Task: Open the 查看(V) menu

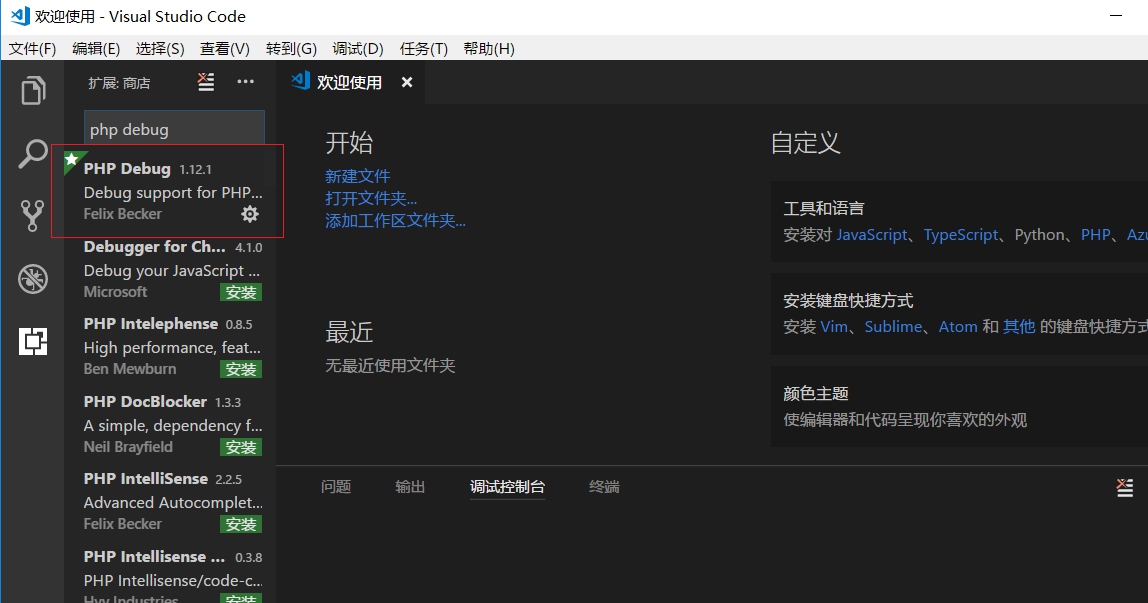Action: (225, 48)
